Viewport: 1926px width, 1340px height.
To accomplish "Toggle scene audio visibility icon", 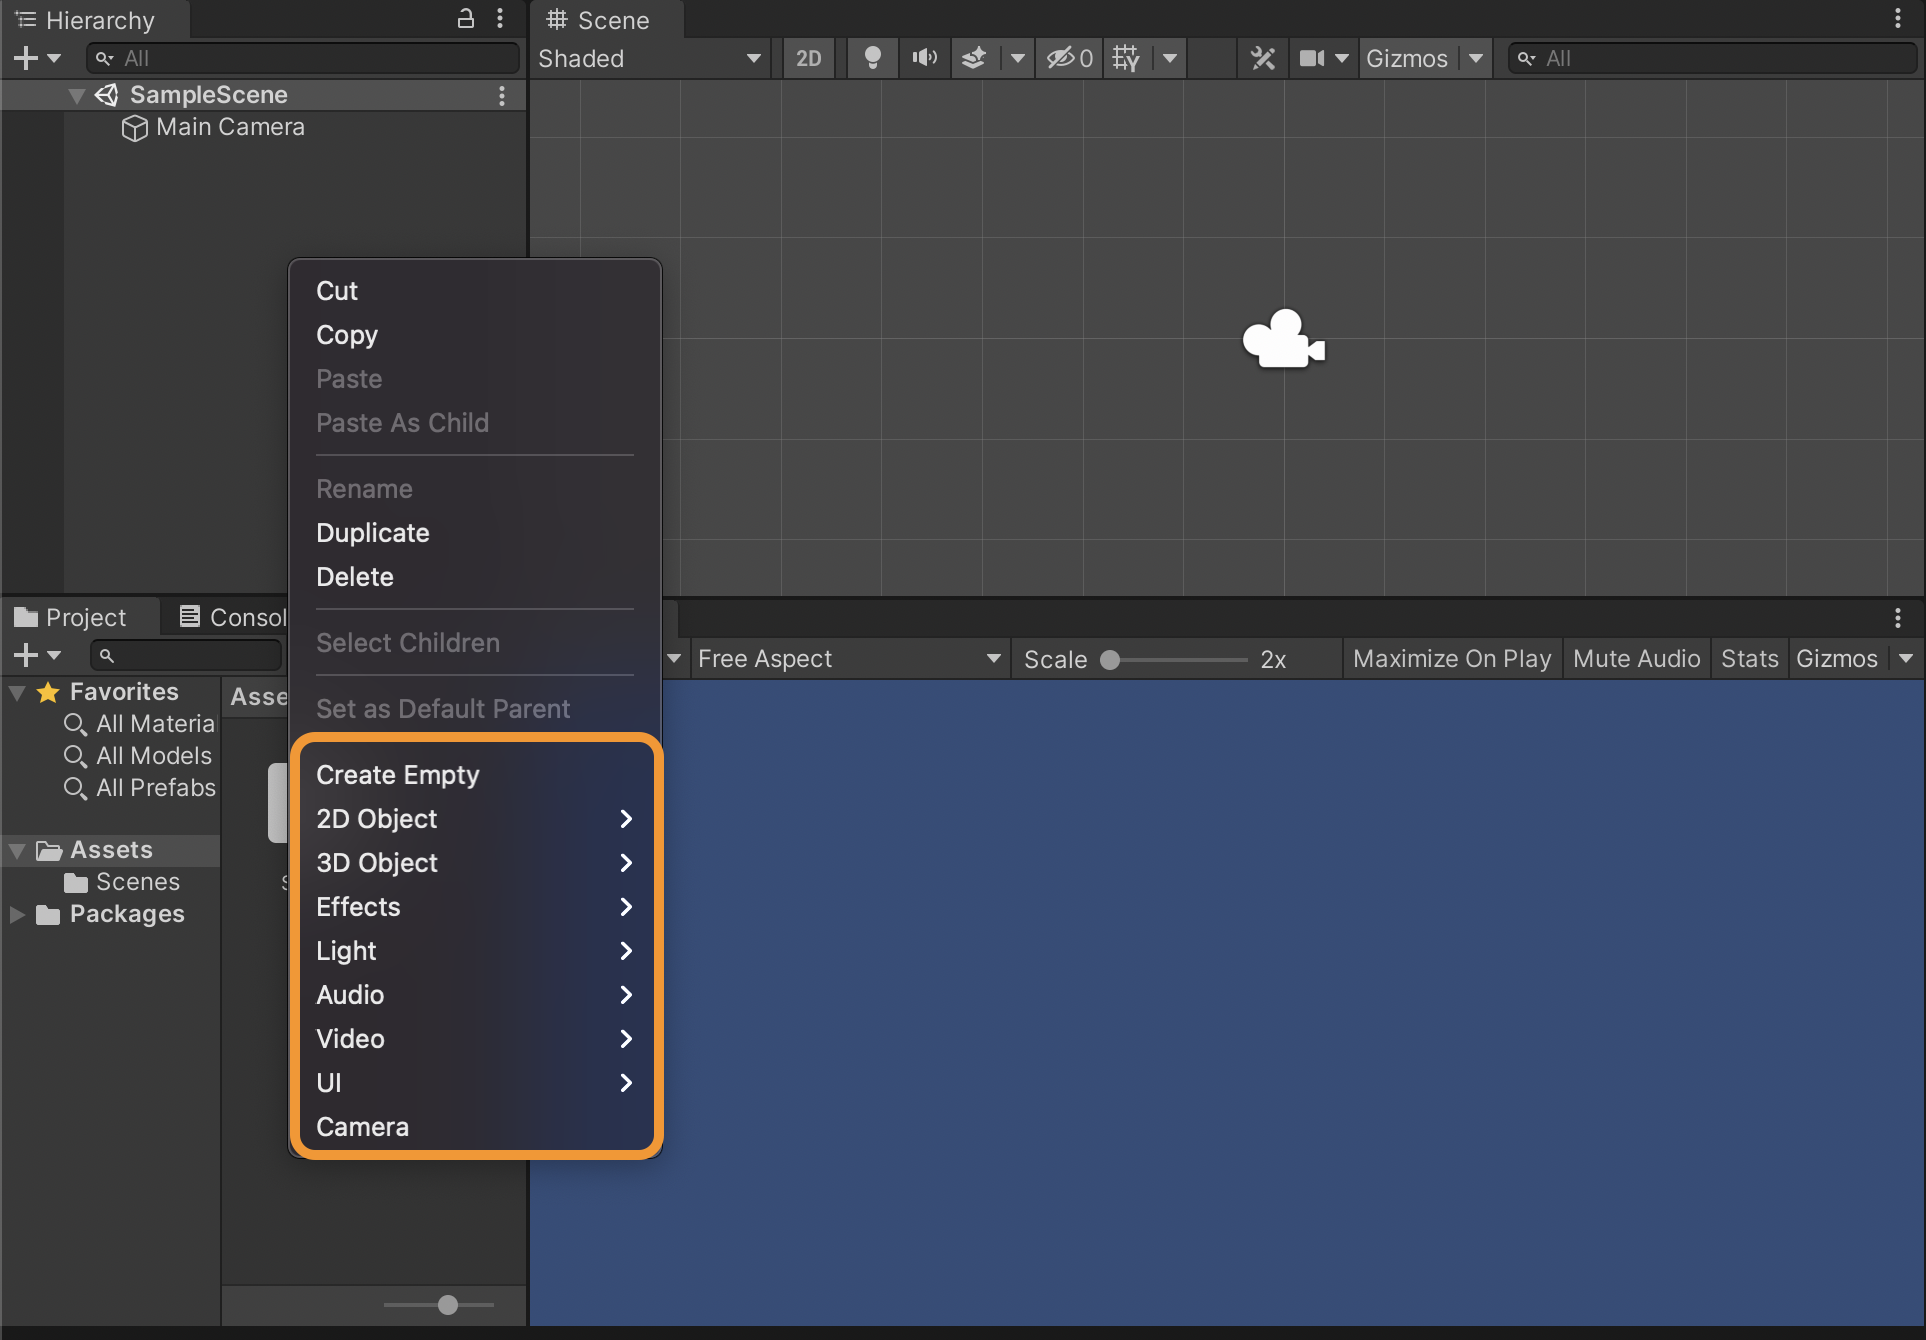I will click(x=923, y=59).
